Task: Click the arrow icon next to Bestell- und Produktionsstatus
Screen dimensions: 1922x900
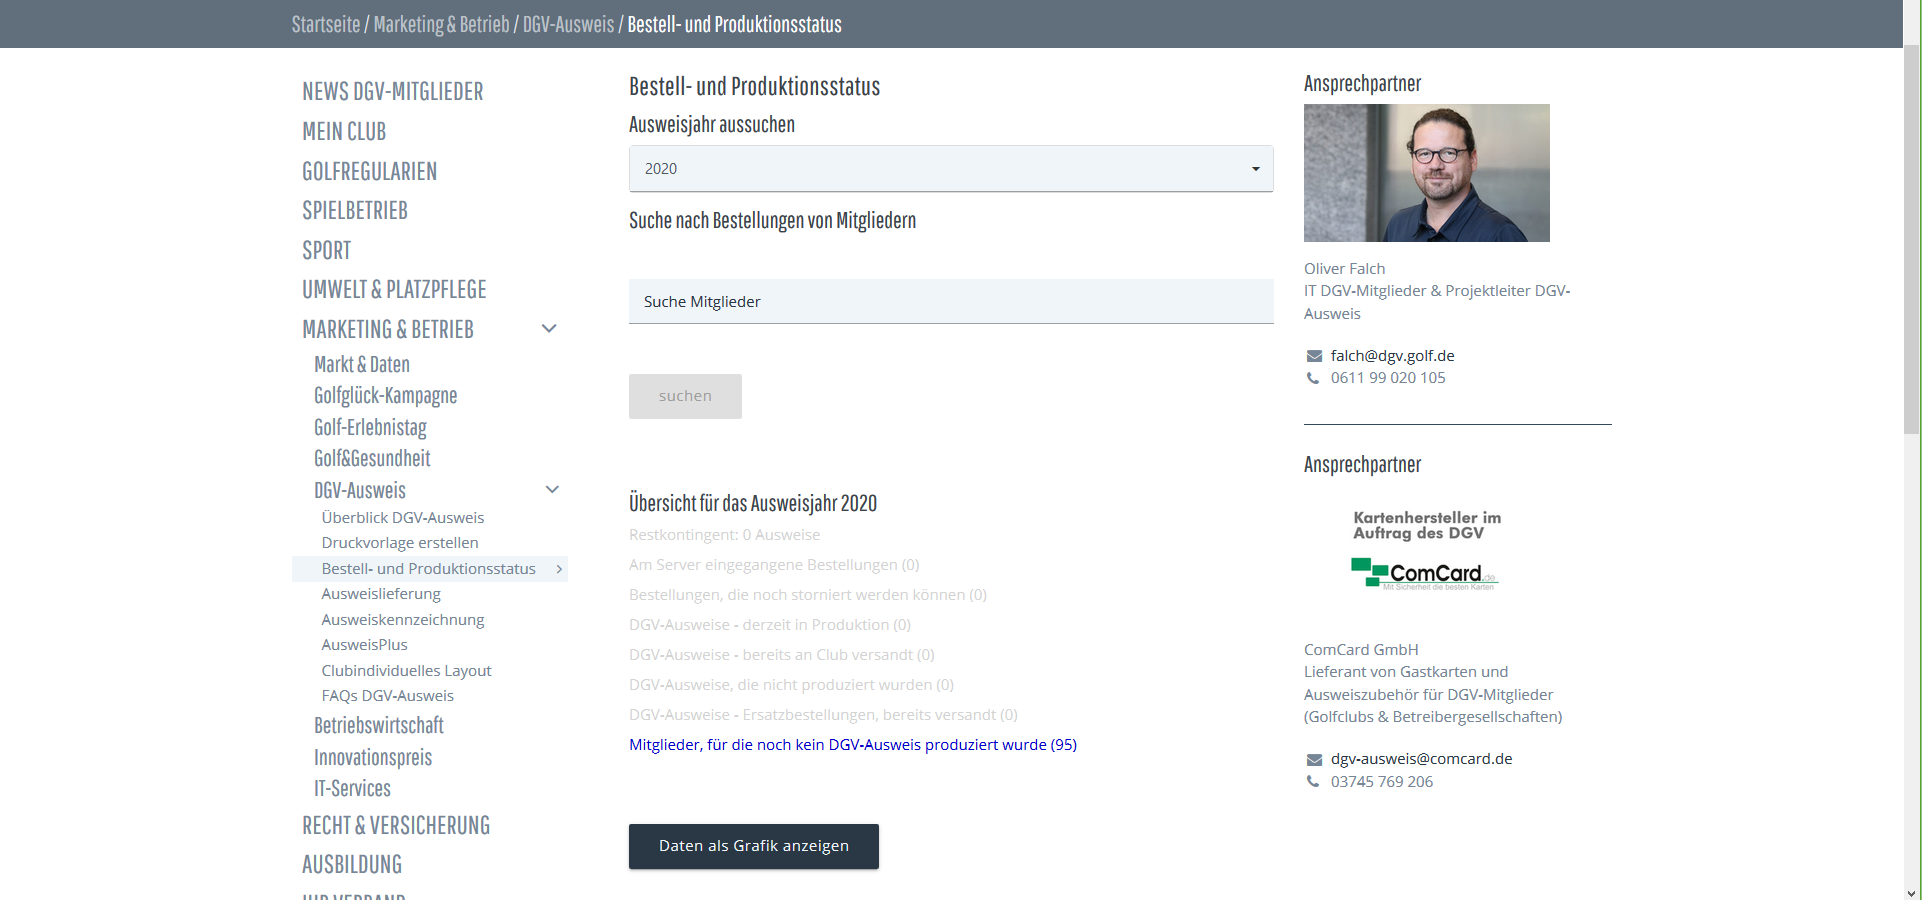Action: click(x=559, y=569)
